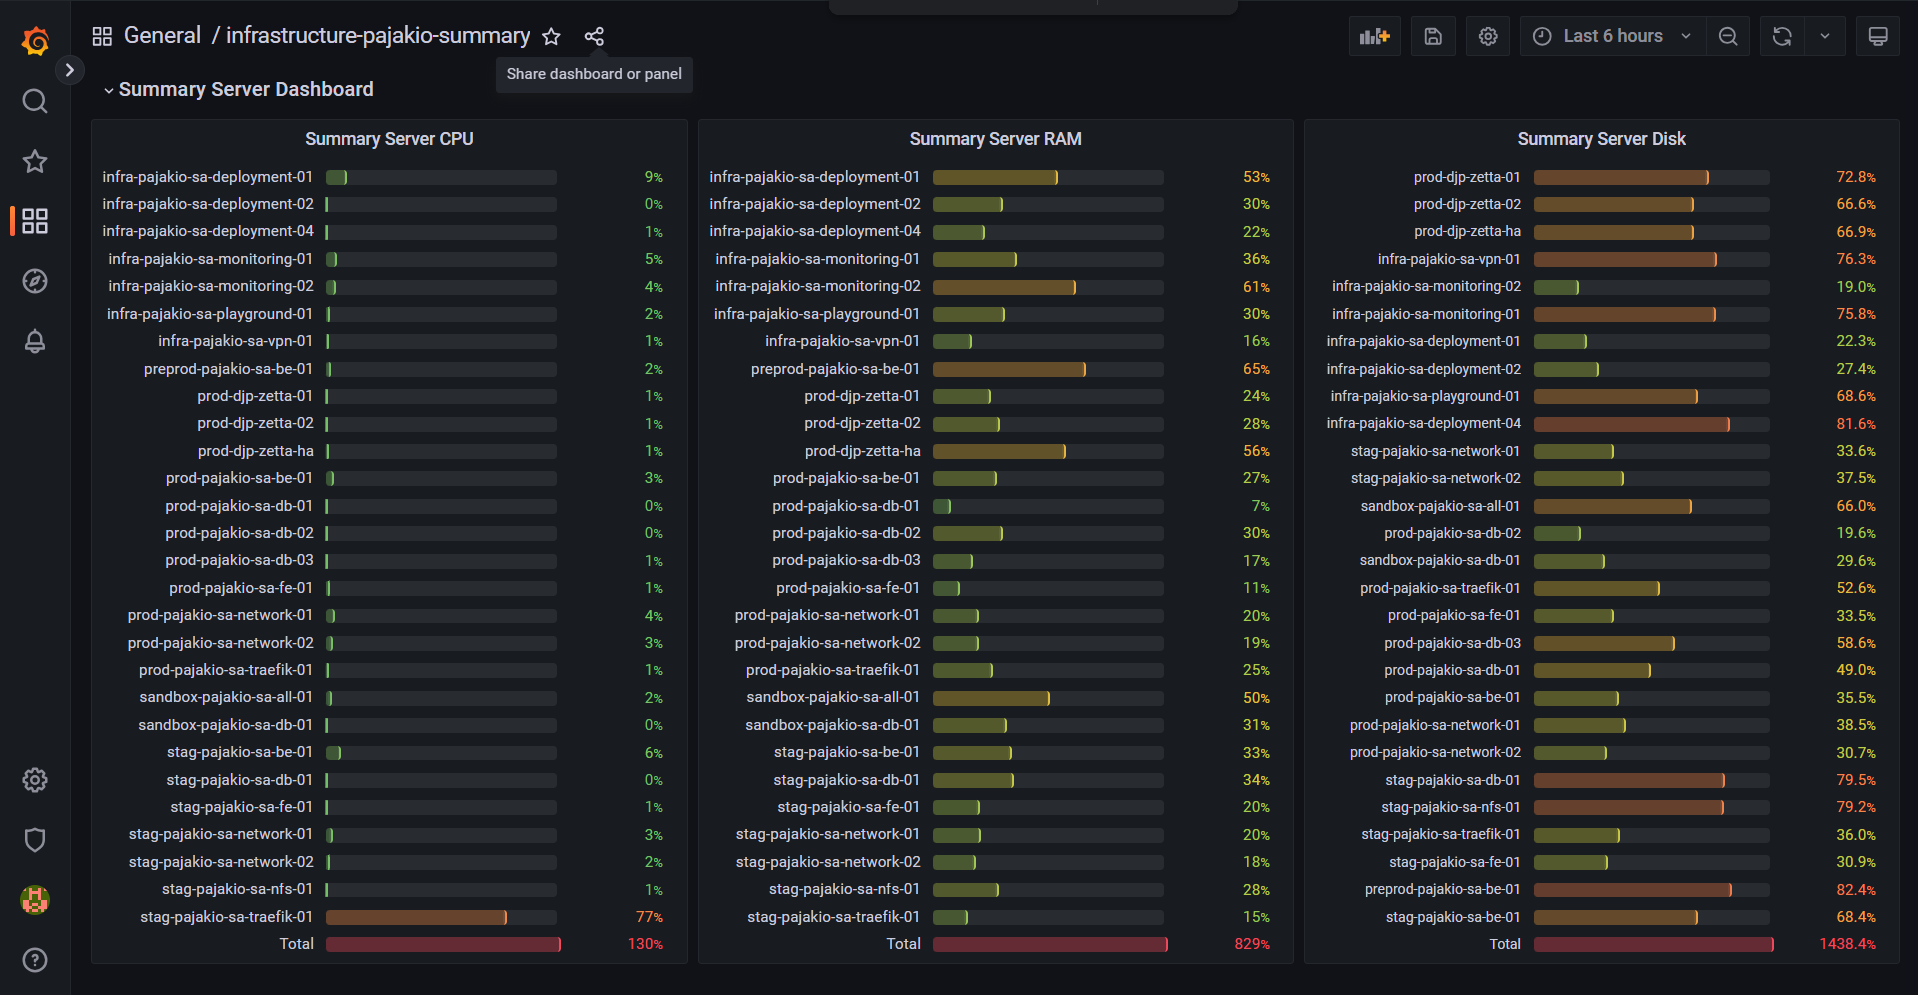The width and height of the screenshot is (1918, 995).
Task: Select infra-pajakio-sa-vpn-01 in Disk panel
Action: click(x=1449, y=259)
